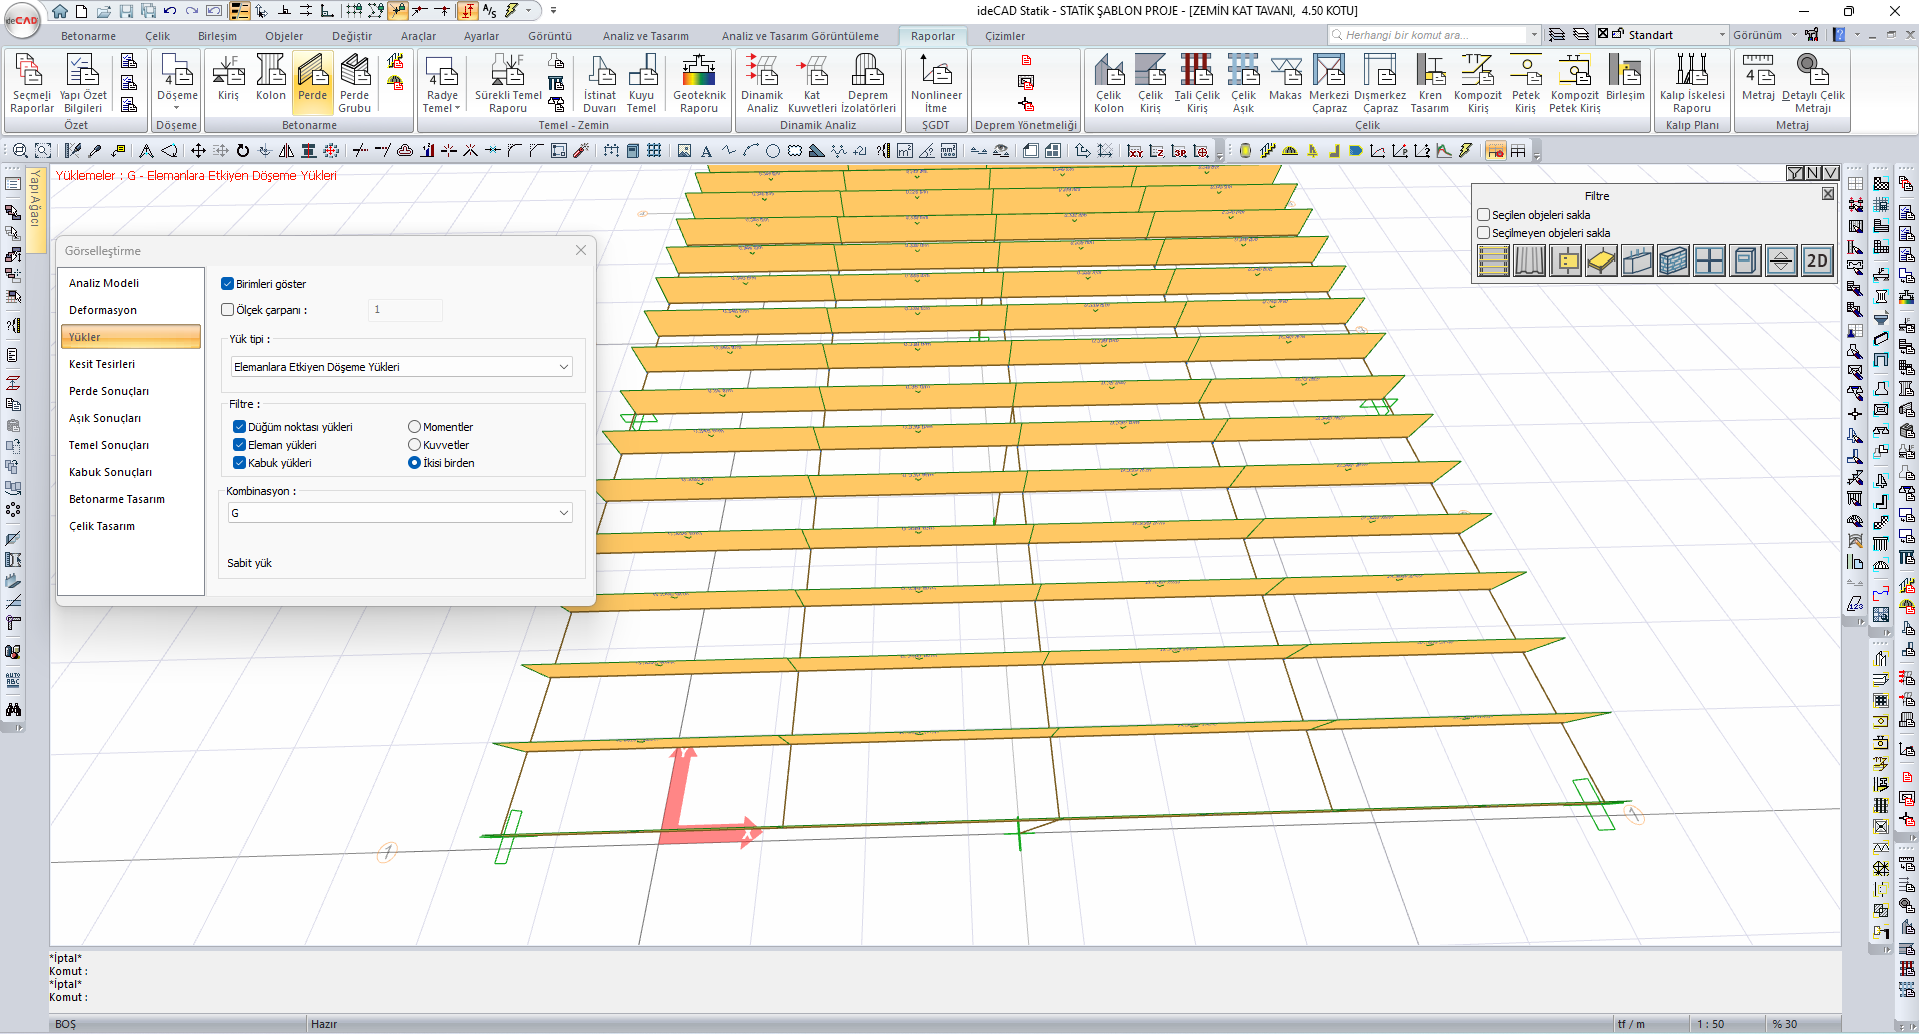Expand Standart layout dropdown
Screen dimensions: 1919x1034
[x=1721, y=35]
